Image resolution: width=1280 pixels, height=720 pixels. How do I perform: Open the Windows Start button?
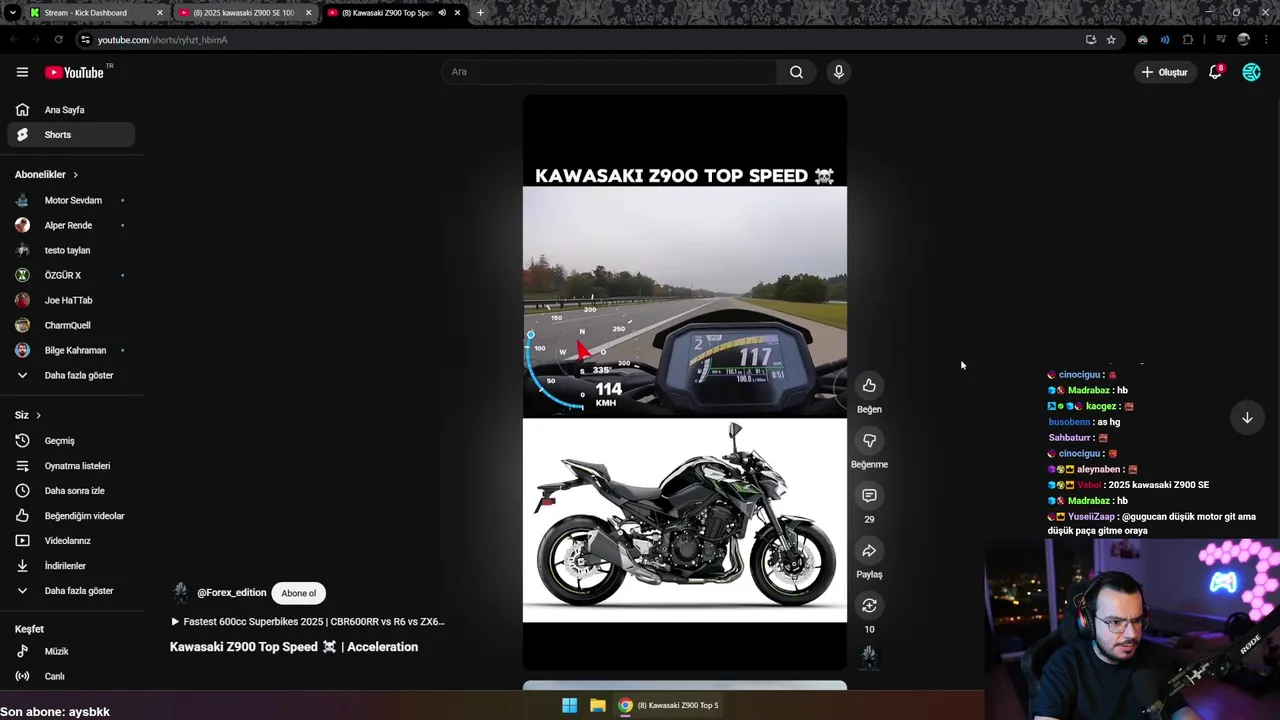pos(569,705)
